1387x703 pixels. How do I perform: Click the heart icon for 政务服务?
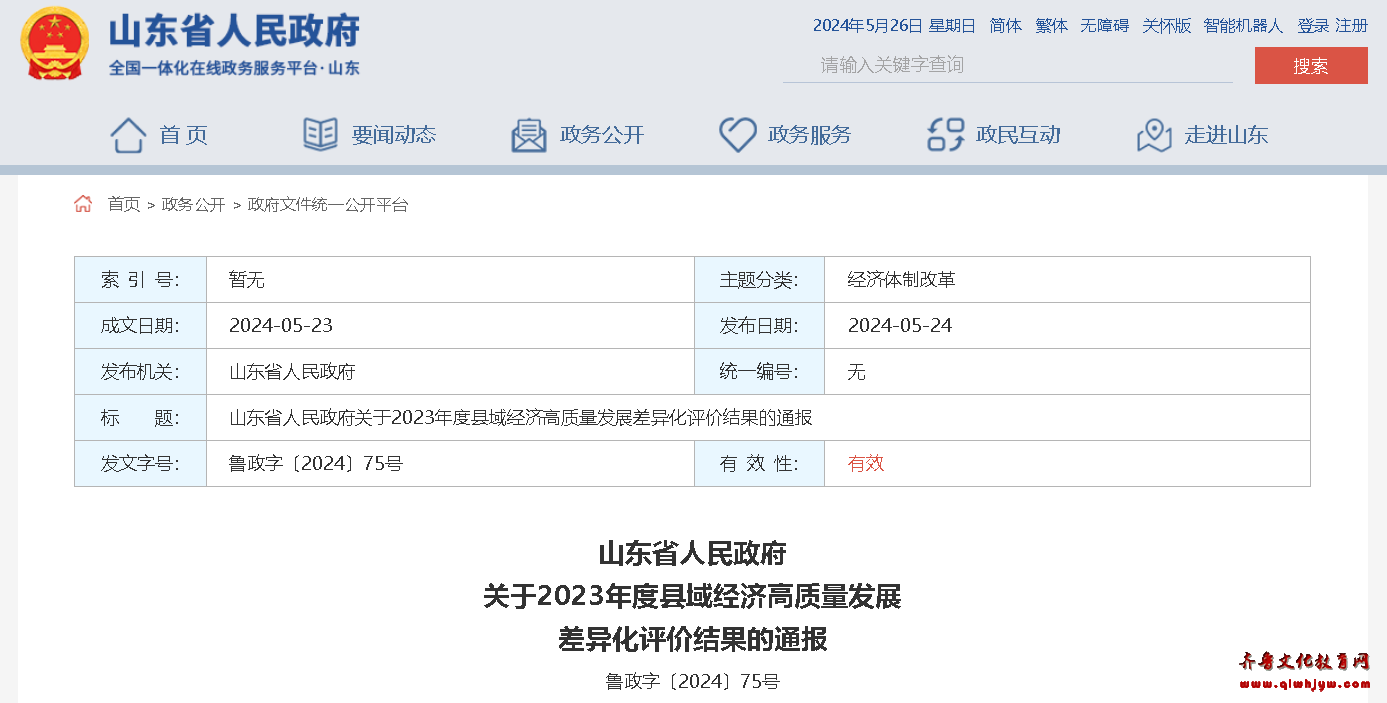[738, 135]
